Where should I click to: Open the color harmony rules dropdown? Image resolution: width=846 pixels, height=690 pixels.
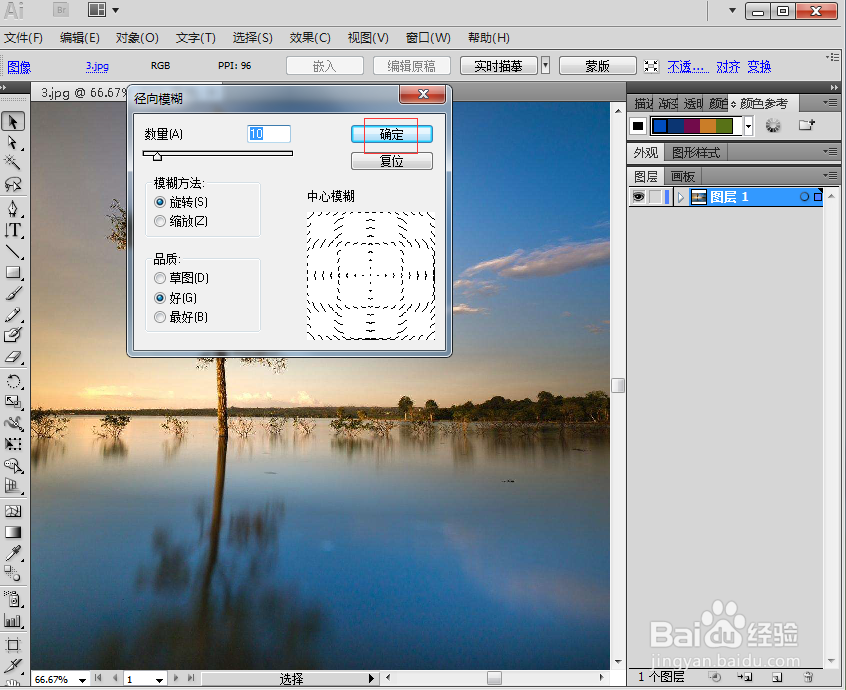pyautogui.click(x=748, y=126)
